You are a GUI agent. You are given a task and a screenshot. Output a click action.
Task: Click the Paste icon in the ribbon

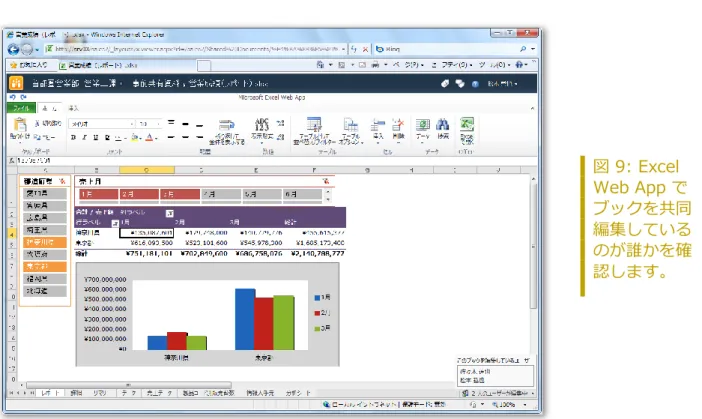20,124
